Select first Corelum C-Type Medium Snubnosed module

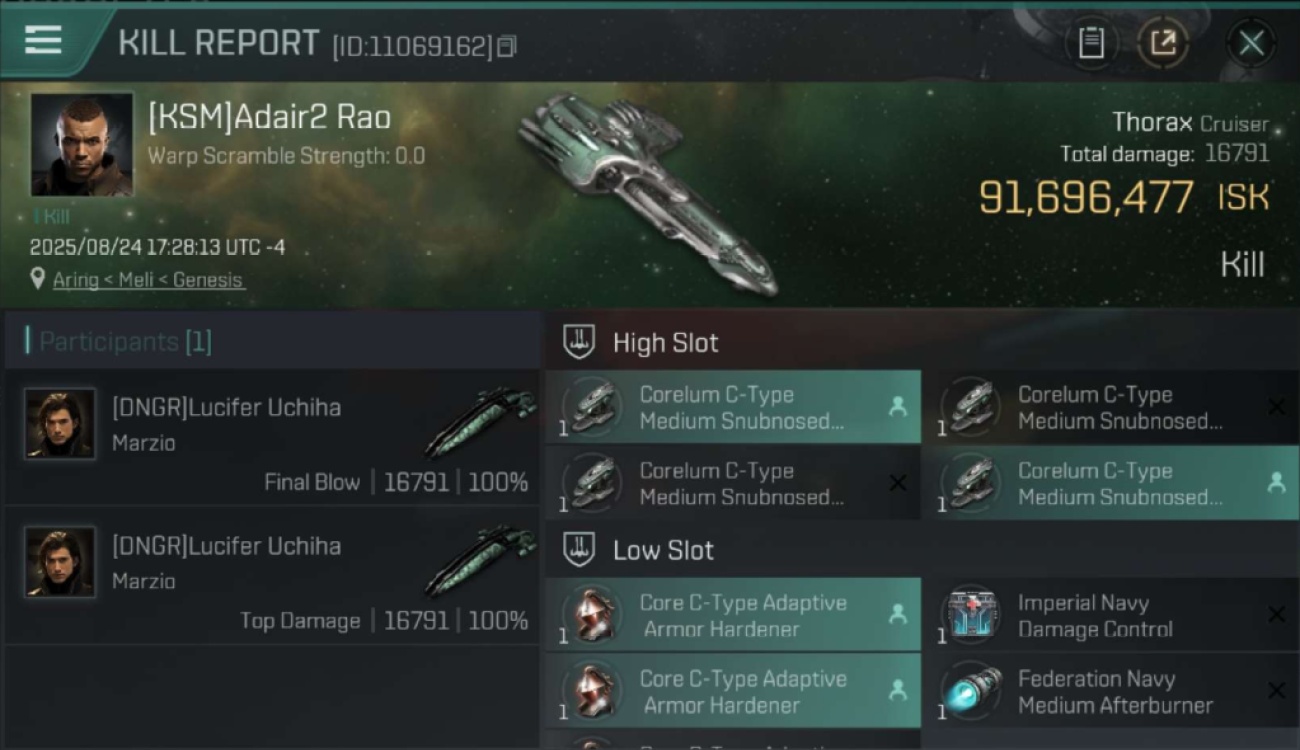(733, 407)
